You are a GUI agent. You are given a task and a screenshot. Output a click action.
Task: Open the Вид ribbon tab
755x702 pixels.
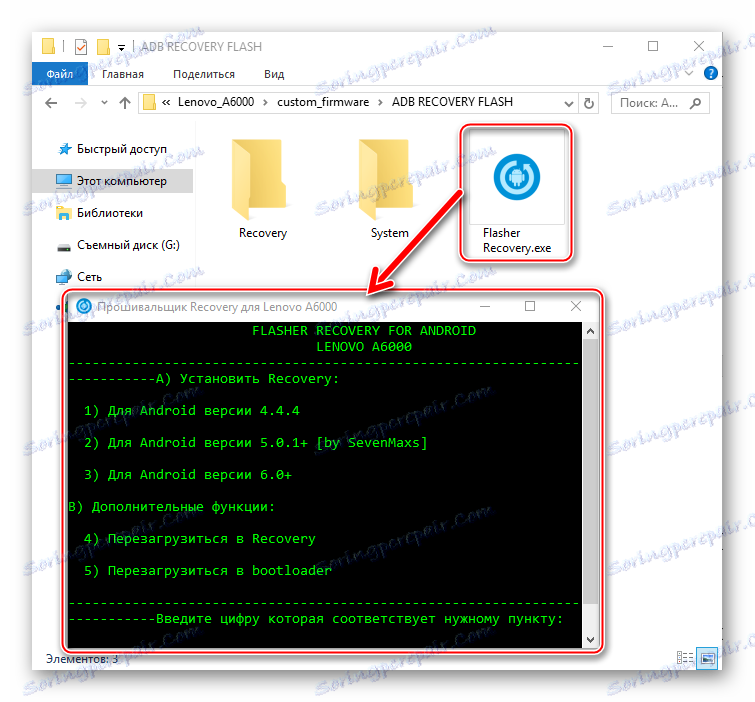(x=274, y=74)
